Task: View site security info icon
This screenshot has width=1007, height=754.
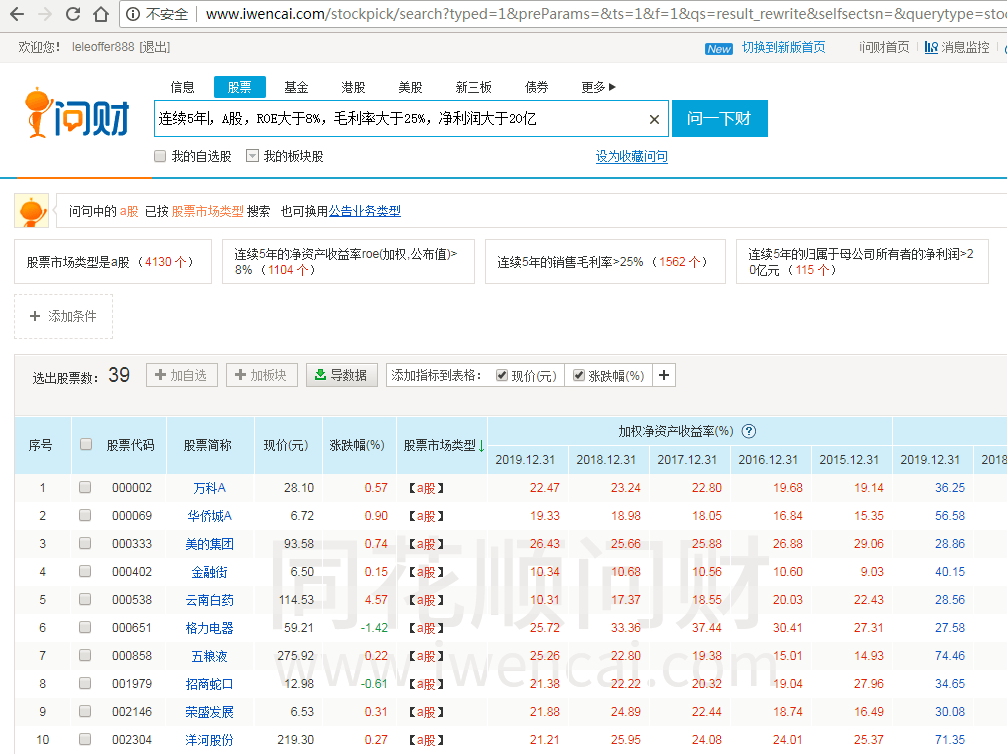Action: point(133,14)
